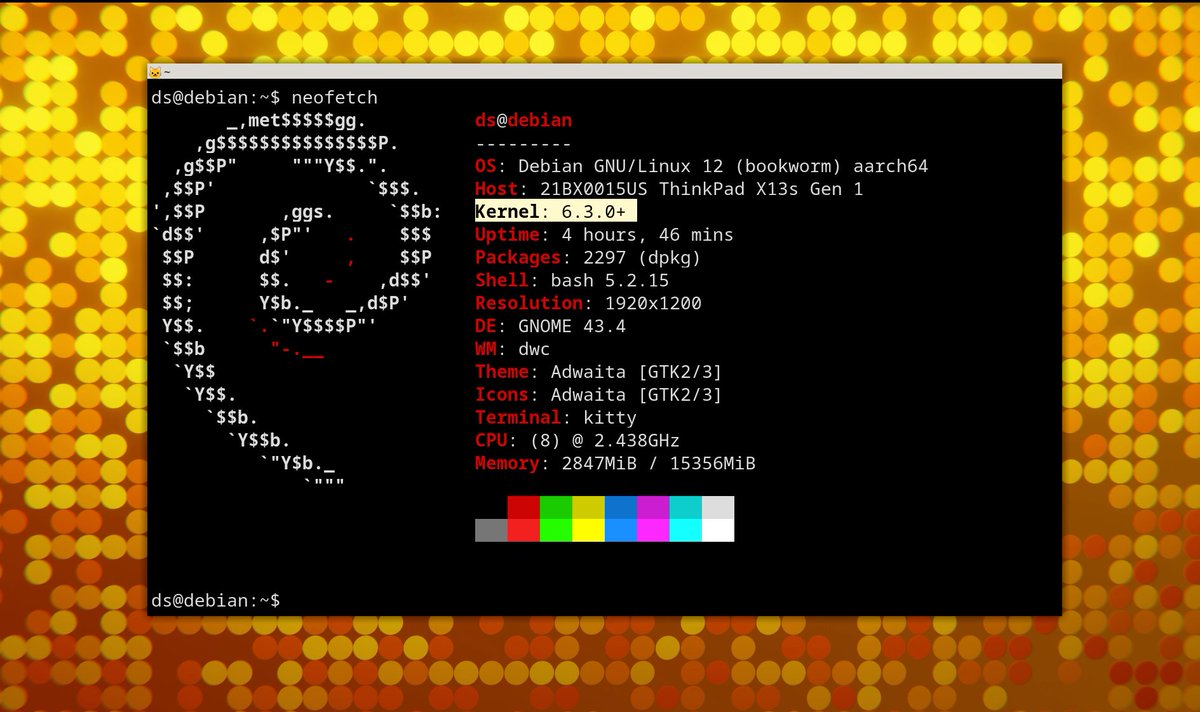Image resolution: width=1200 pixels, height=712 pixels.
Task: Pick the bright magenta swatch in bottom row
Action: [x=653, y=530]
